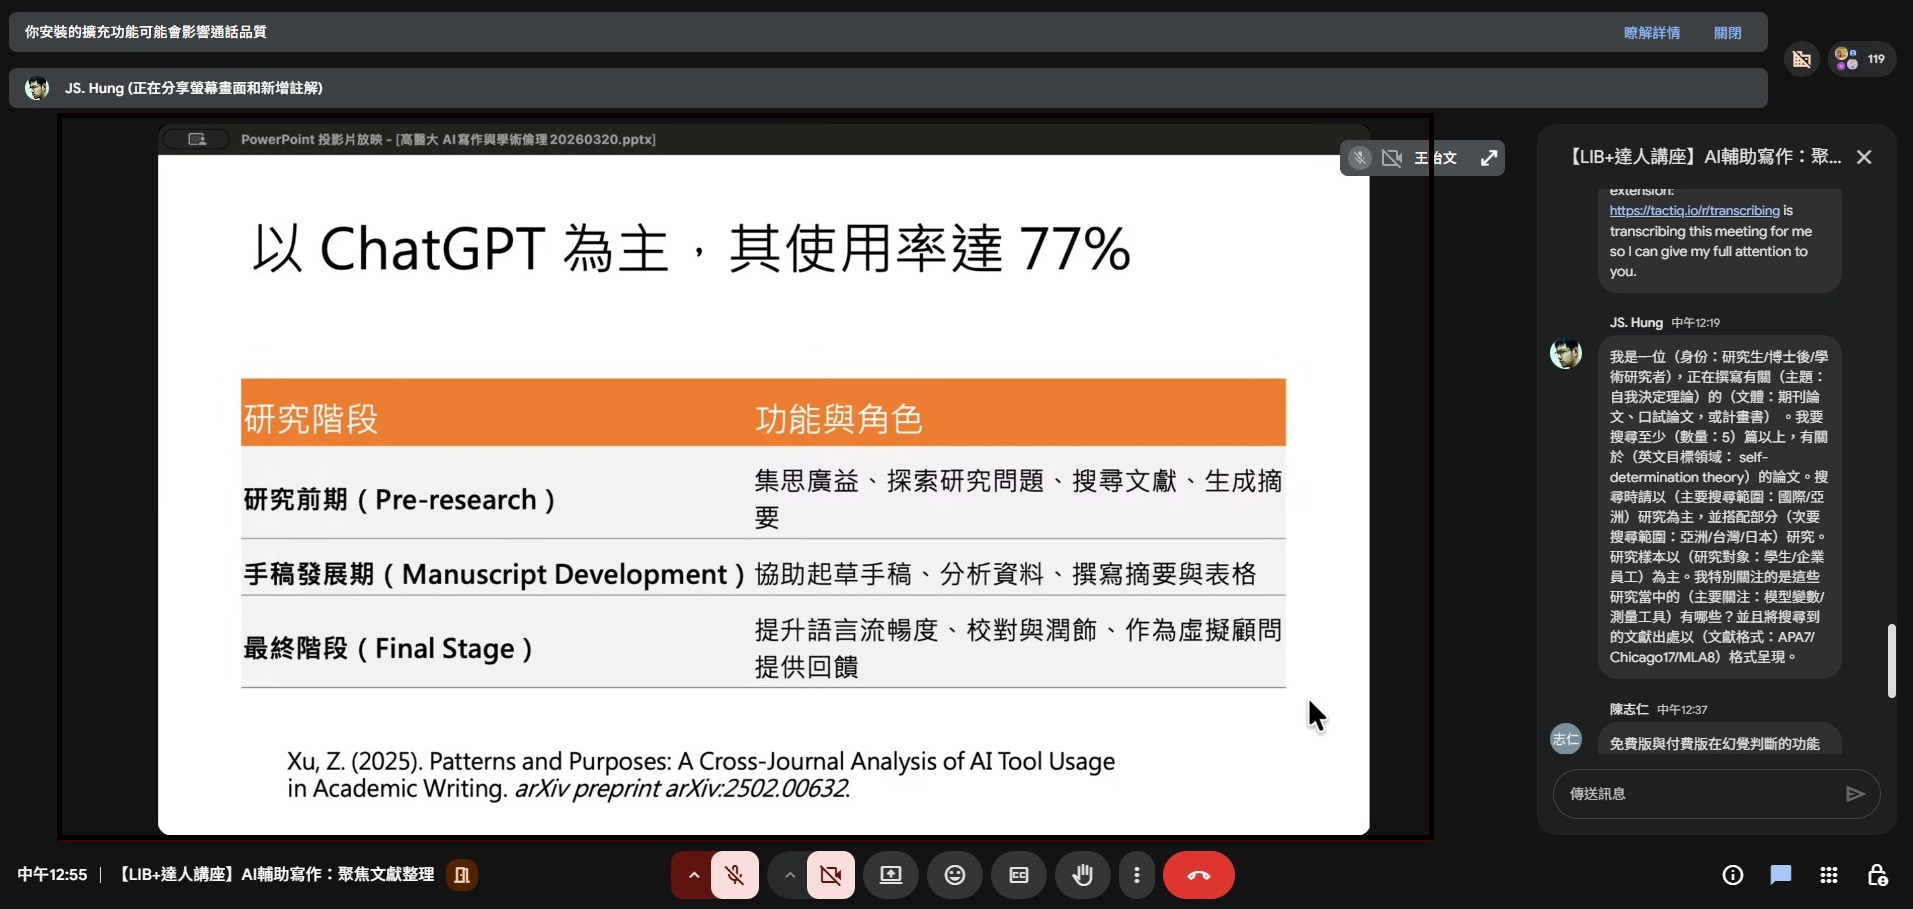This screenshot has width=1913, height=909.
Task: Expand audio settings chevron
Action: point(693,875)
